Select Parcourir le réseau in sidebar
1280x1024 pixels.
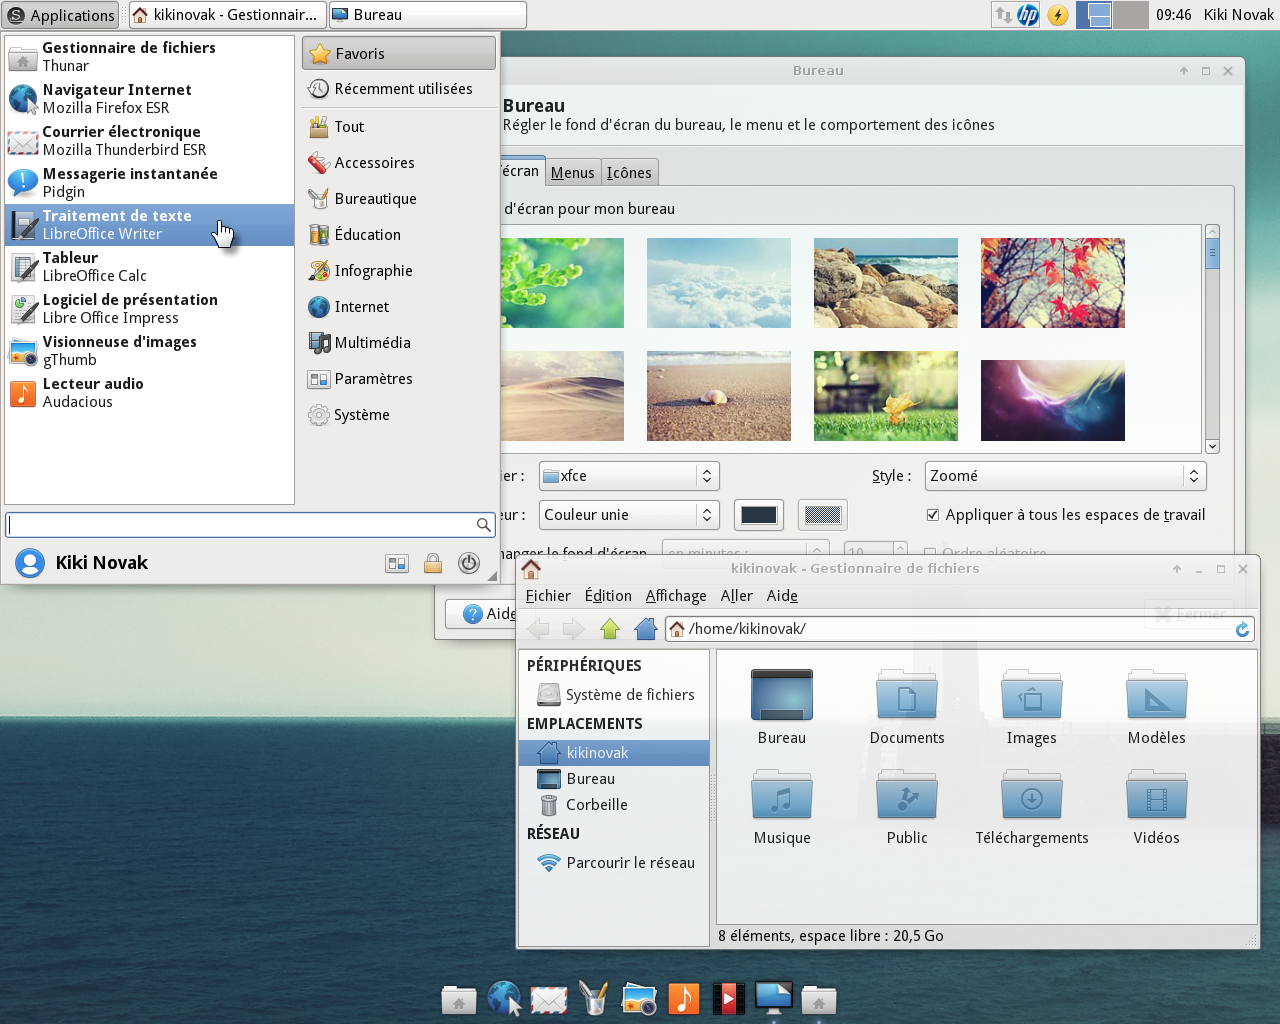tap(614, 863)
